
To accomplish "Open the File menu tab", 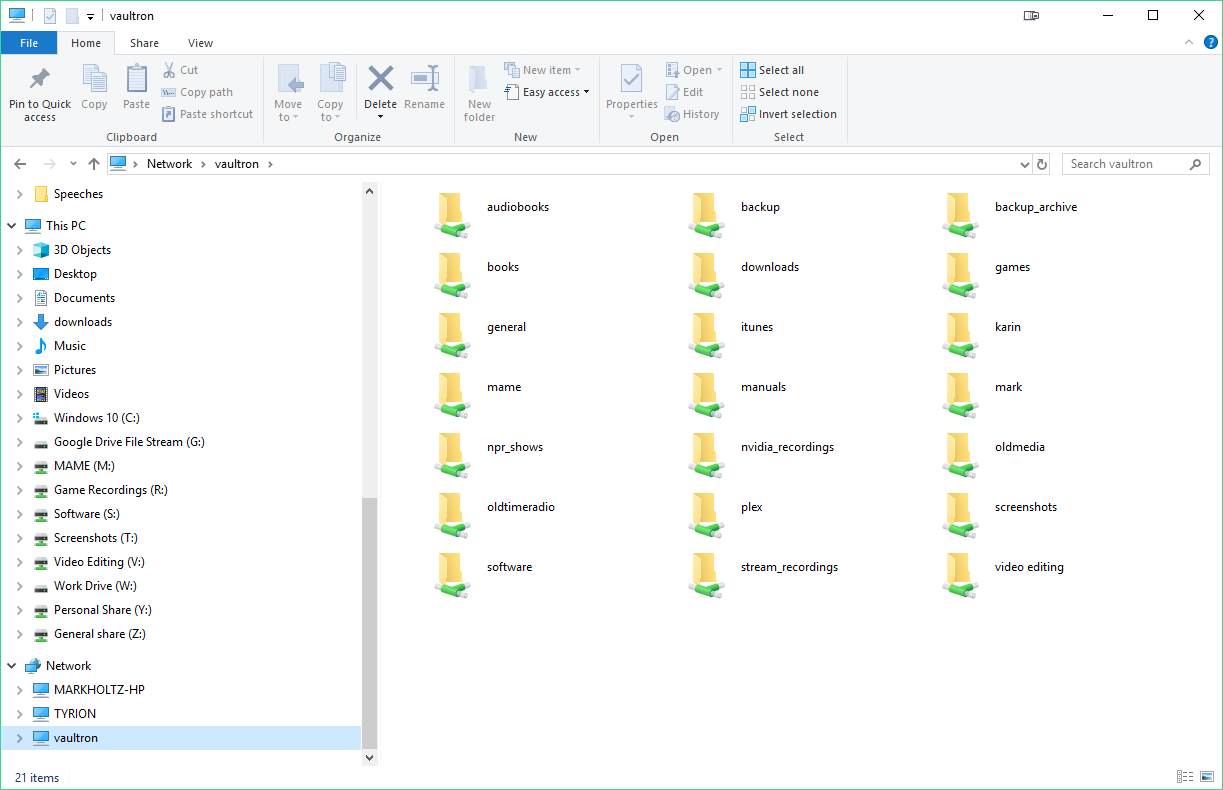I will (29, 43).
